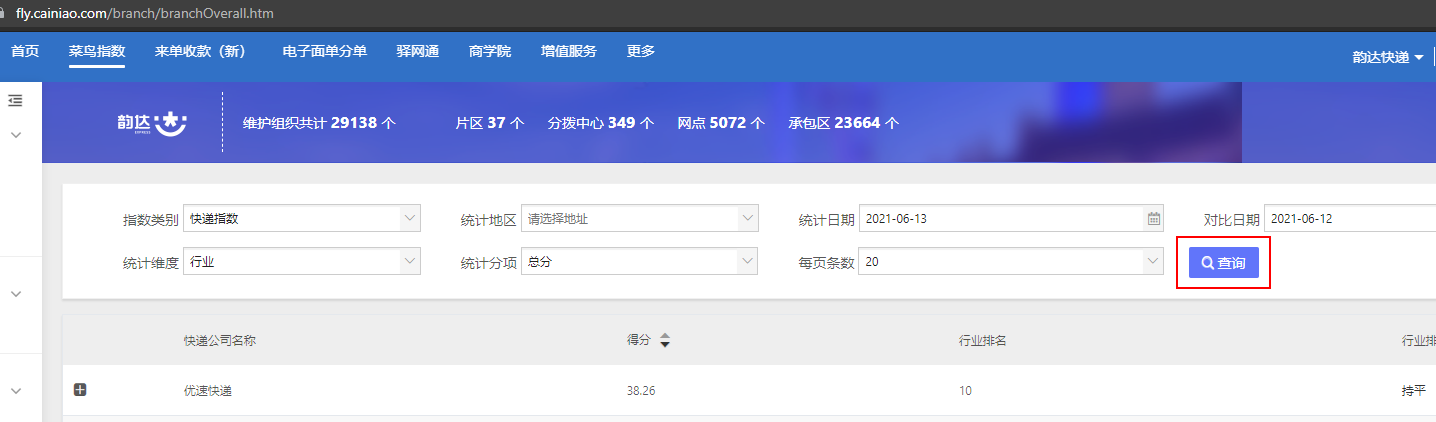Click the 统计日期 date field

1012,218
